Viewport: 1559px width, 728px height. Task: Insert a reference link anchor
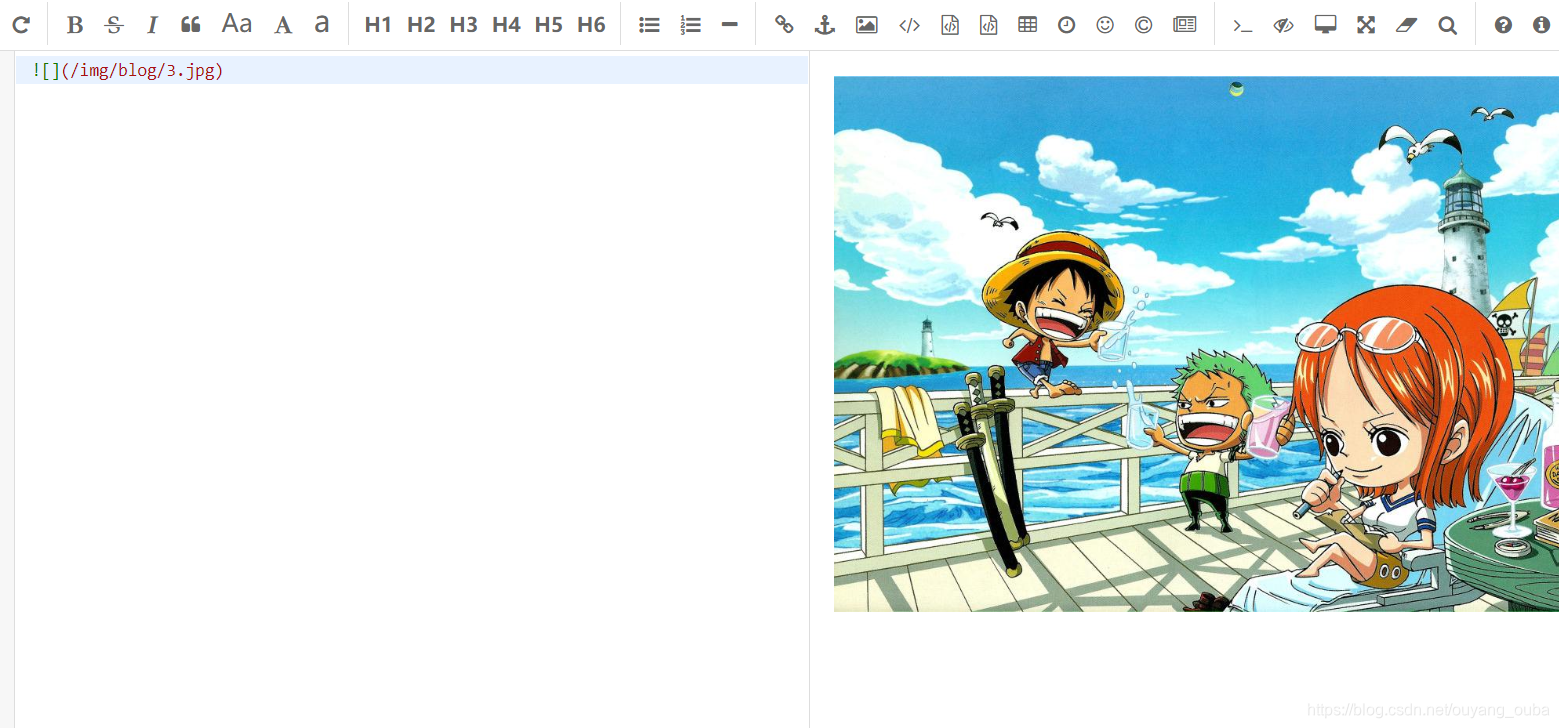pyautogui.click(x=825, y=25)
